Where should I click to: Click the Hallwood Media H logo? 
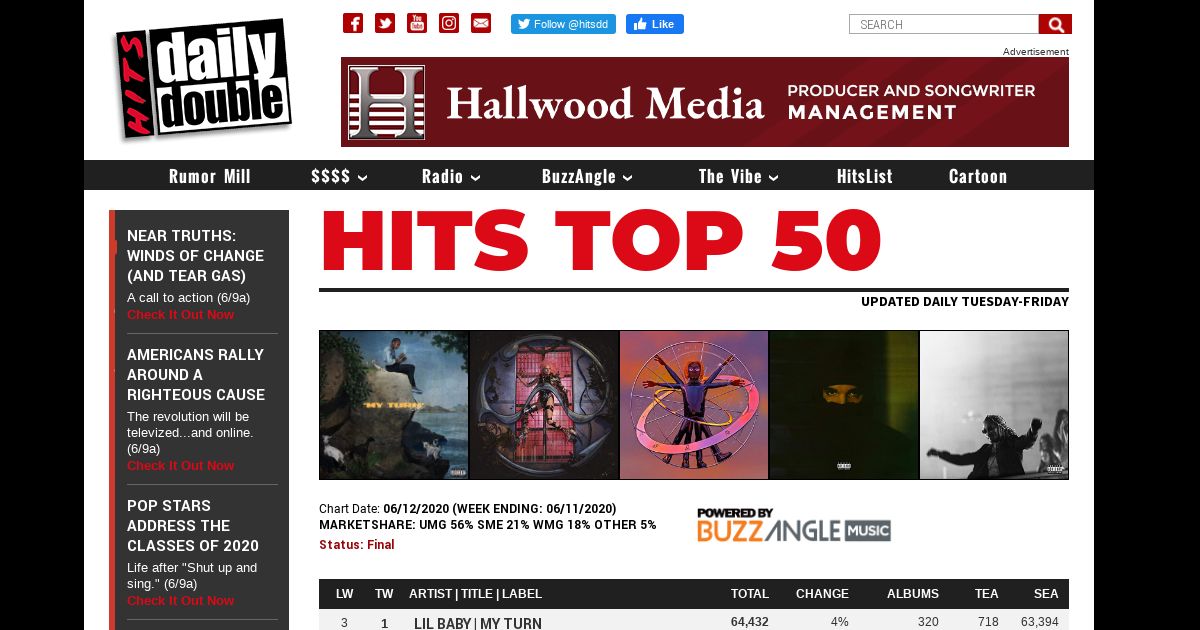coord(386,102)
